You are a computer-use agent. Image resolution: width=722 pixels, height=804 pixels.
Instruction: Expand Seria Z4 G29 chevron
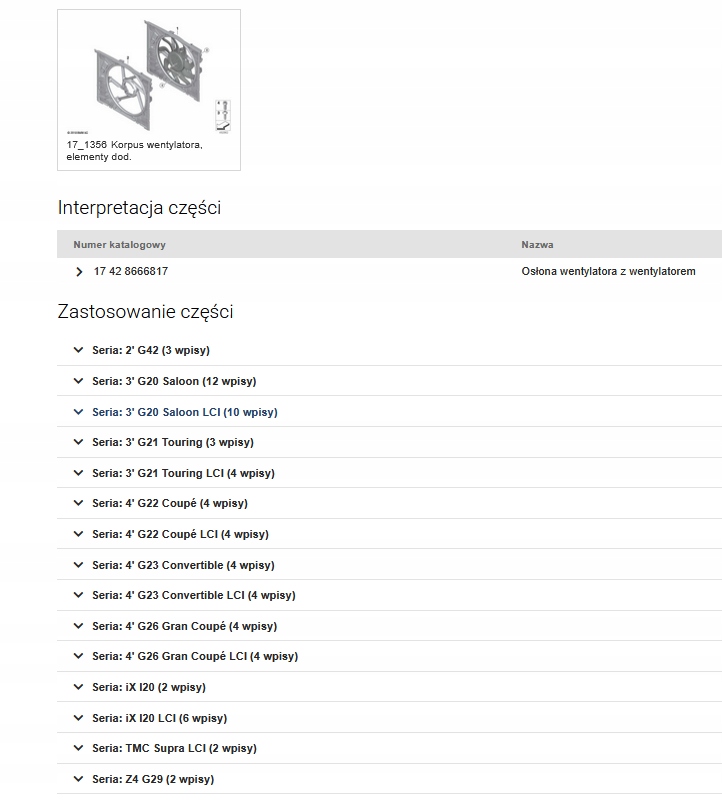(x=79, y=779)
